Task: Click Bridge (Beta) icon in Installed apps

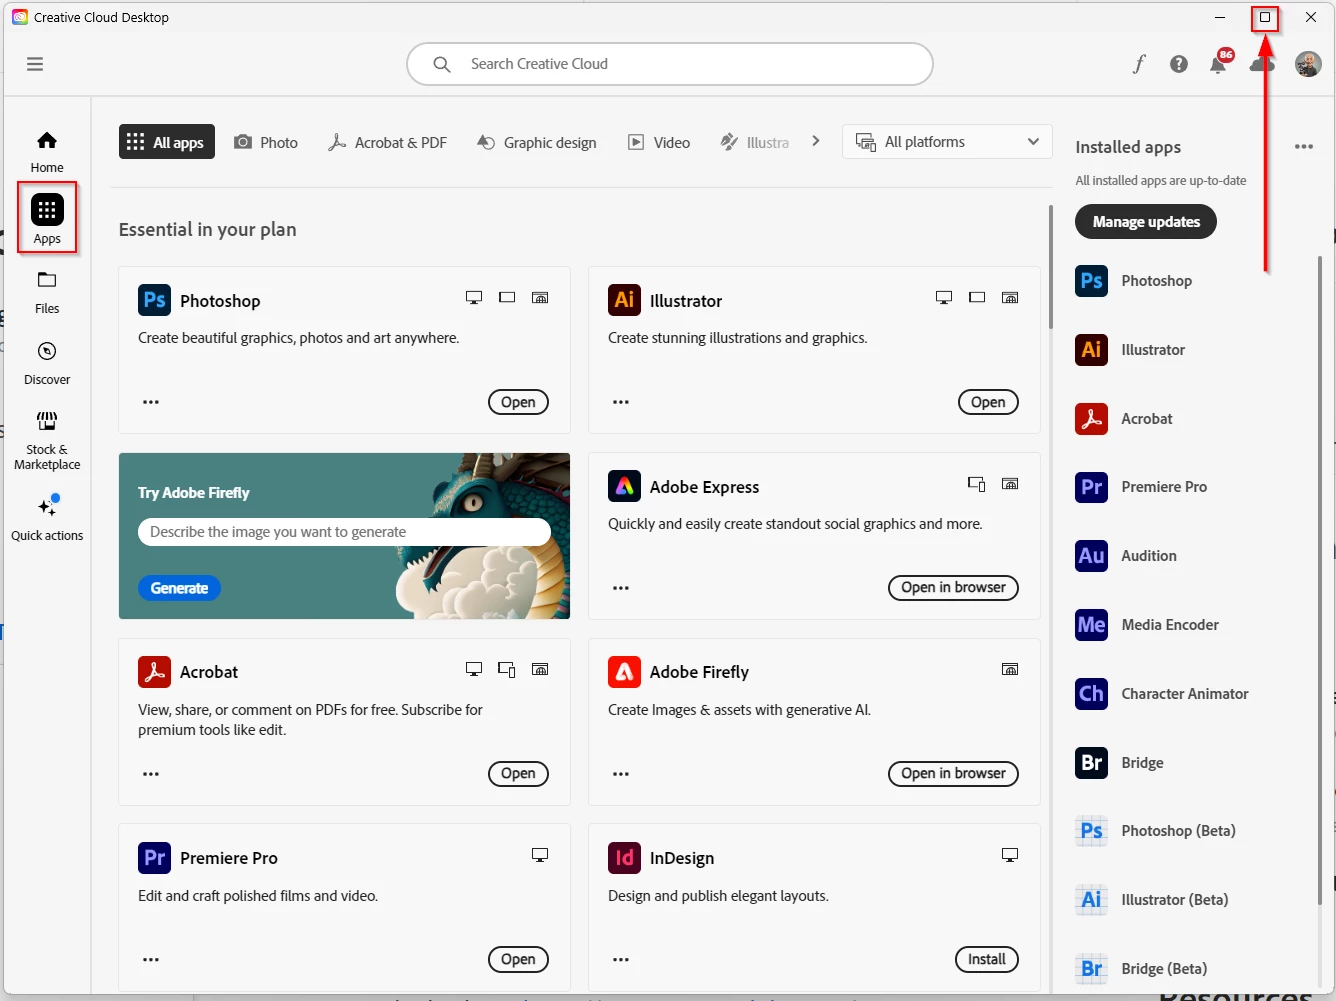Action: click(x=1091, y=969)
